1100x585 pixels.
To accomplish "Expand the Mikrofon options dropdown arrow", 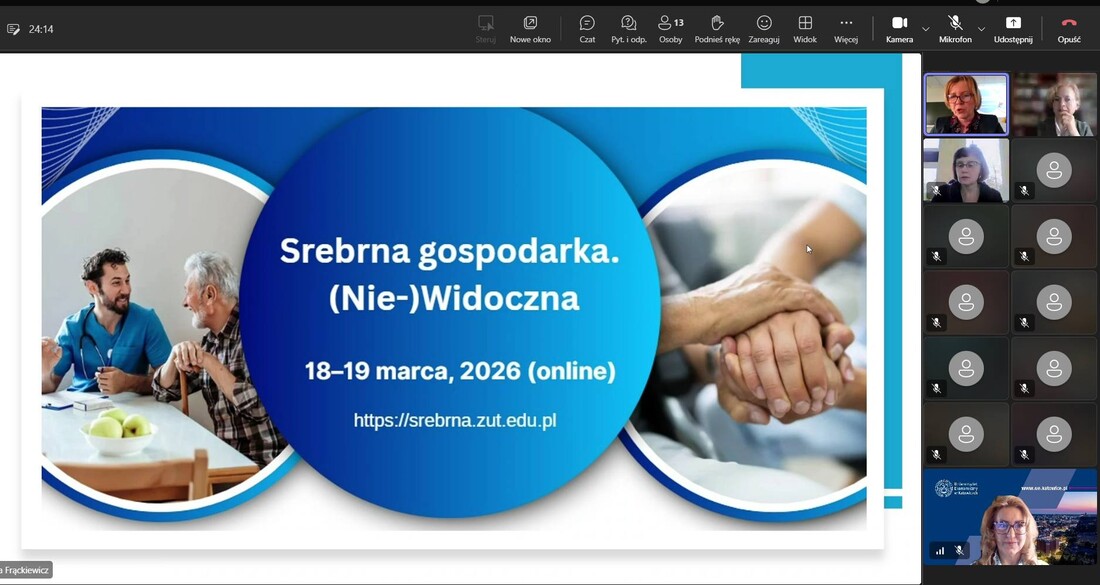I will point(981,29).
